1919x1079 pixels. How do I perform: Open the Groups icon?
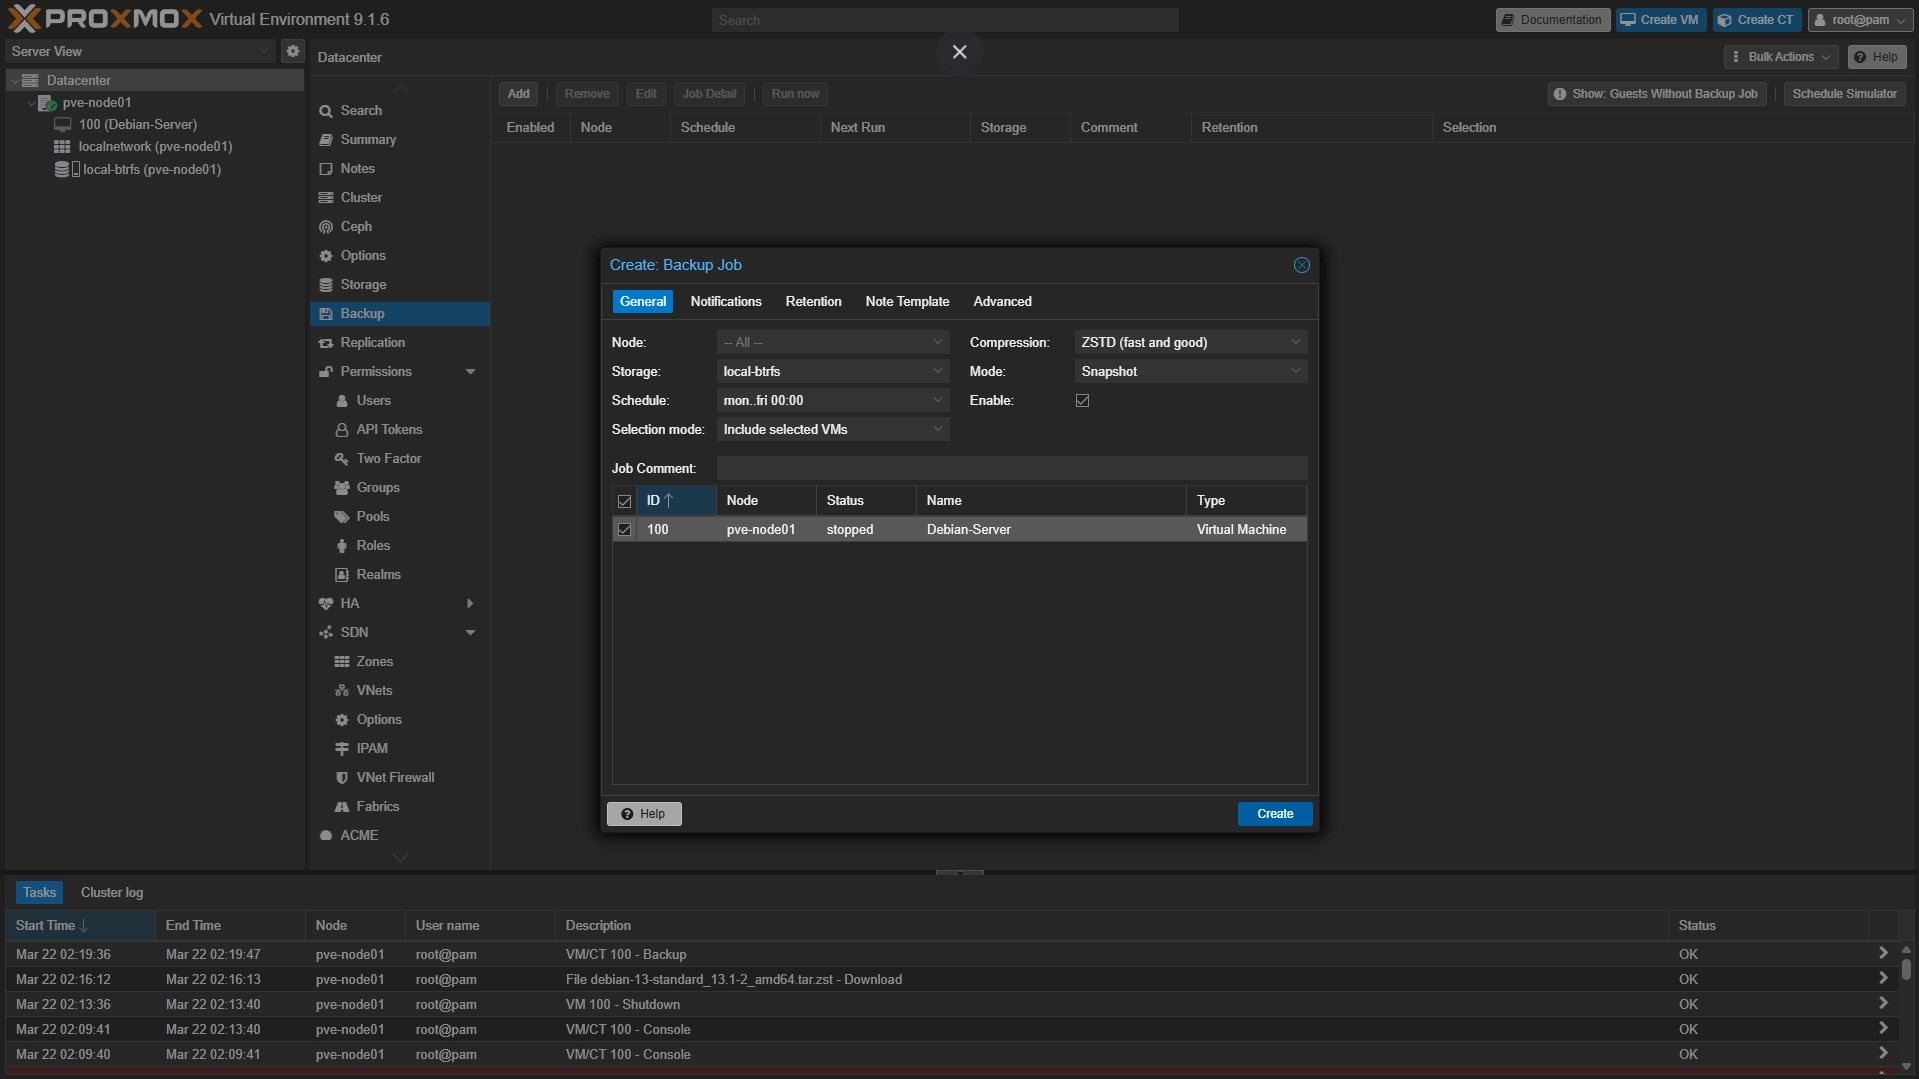tap(342, 488)
